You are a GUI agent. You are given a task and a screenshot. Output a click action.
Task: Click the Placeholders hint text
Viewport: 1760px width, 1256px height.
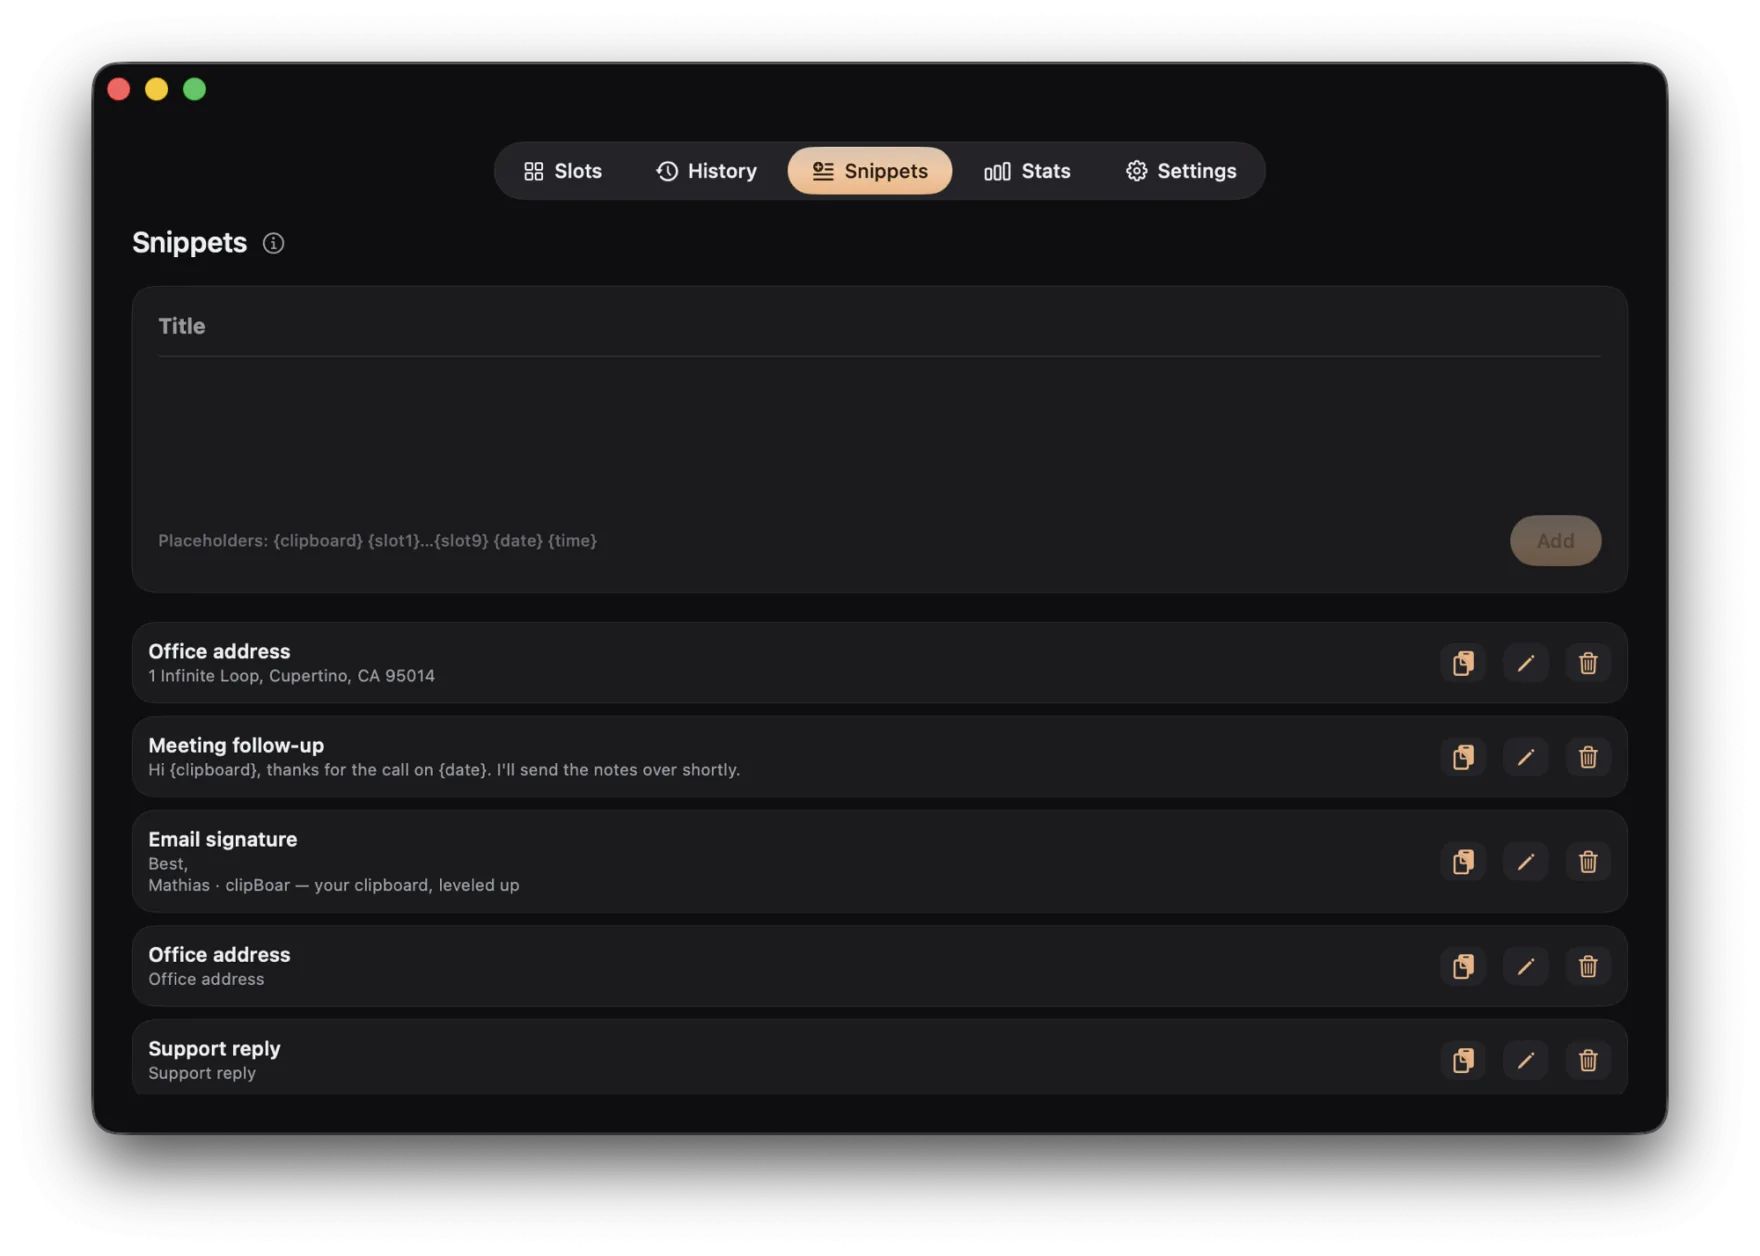[377, 541]
